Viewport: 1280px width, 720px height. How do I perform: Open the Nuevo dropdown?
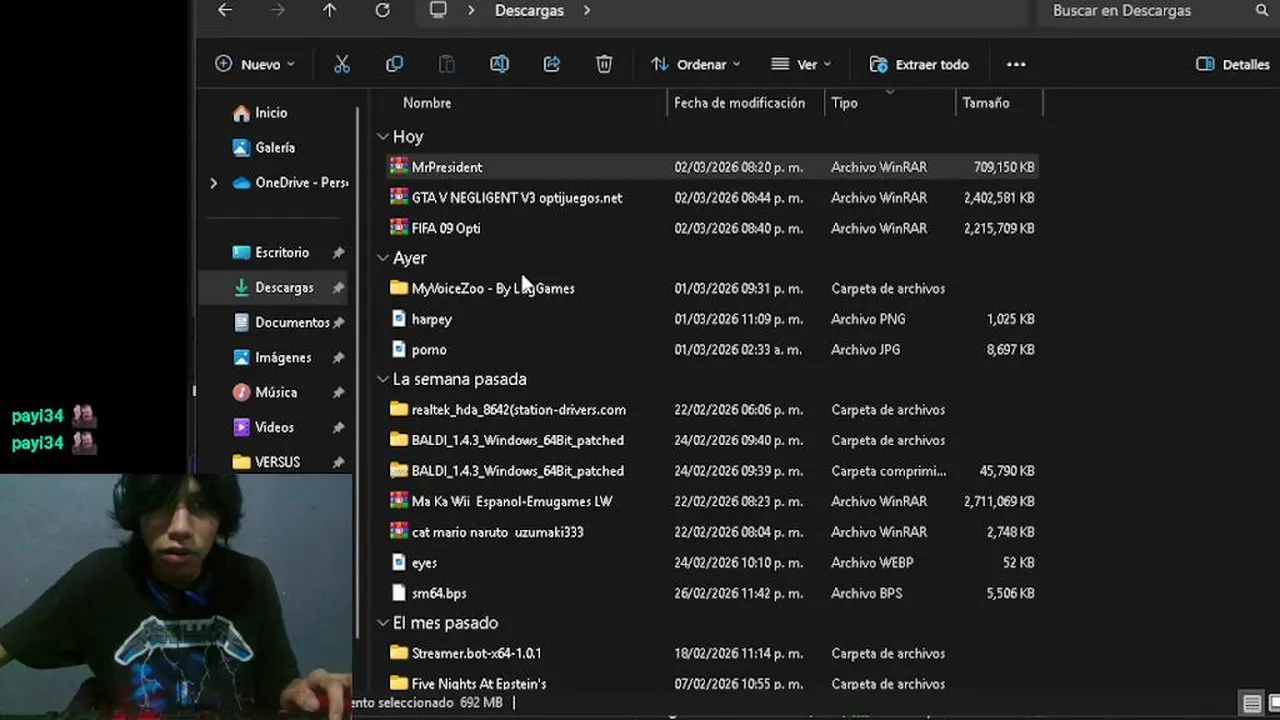[255, 64]
